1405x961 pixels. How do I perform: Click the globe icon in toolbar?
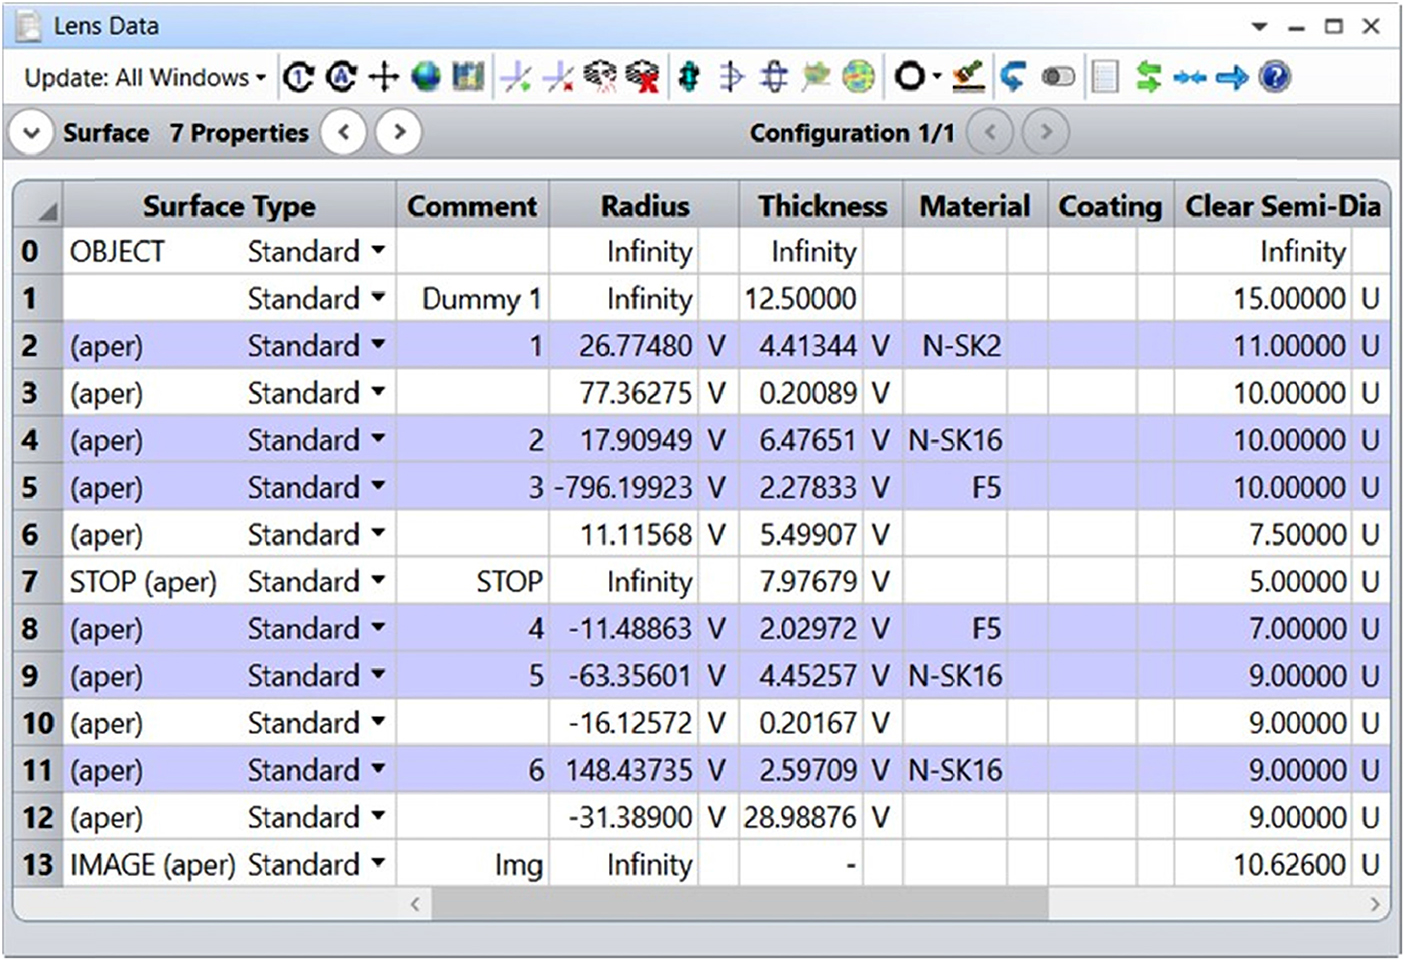pos(426,77)
